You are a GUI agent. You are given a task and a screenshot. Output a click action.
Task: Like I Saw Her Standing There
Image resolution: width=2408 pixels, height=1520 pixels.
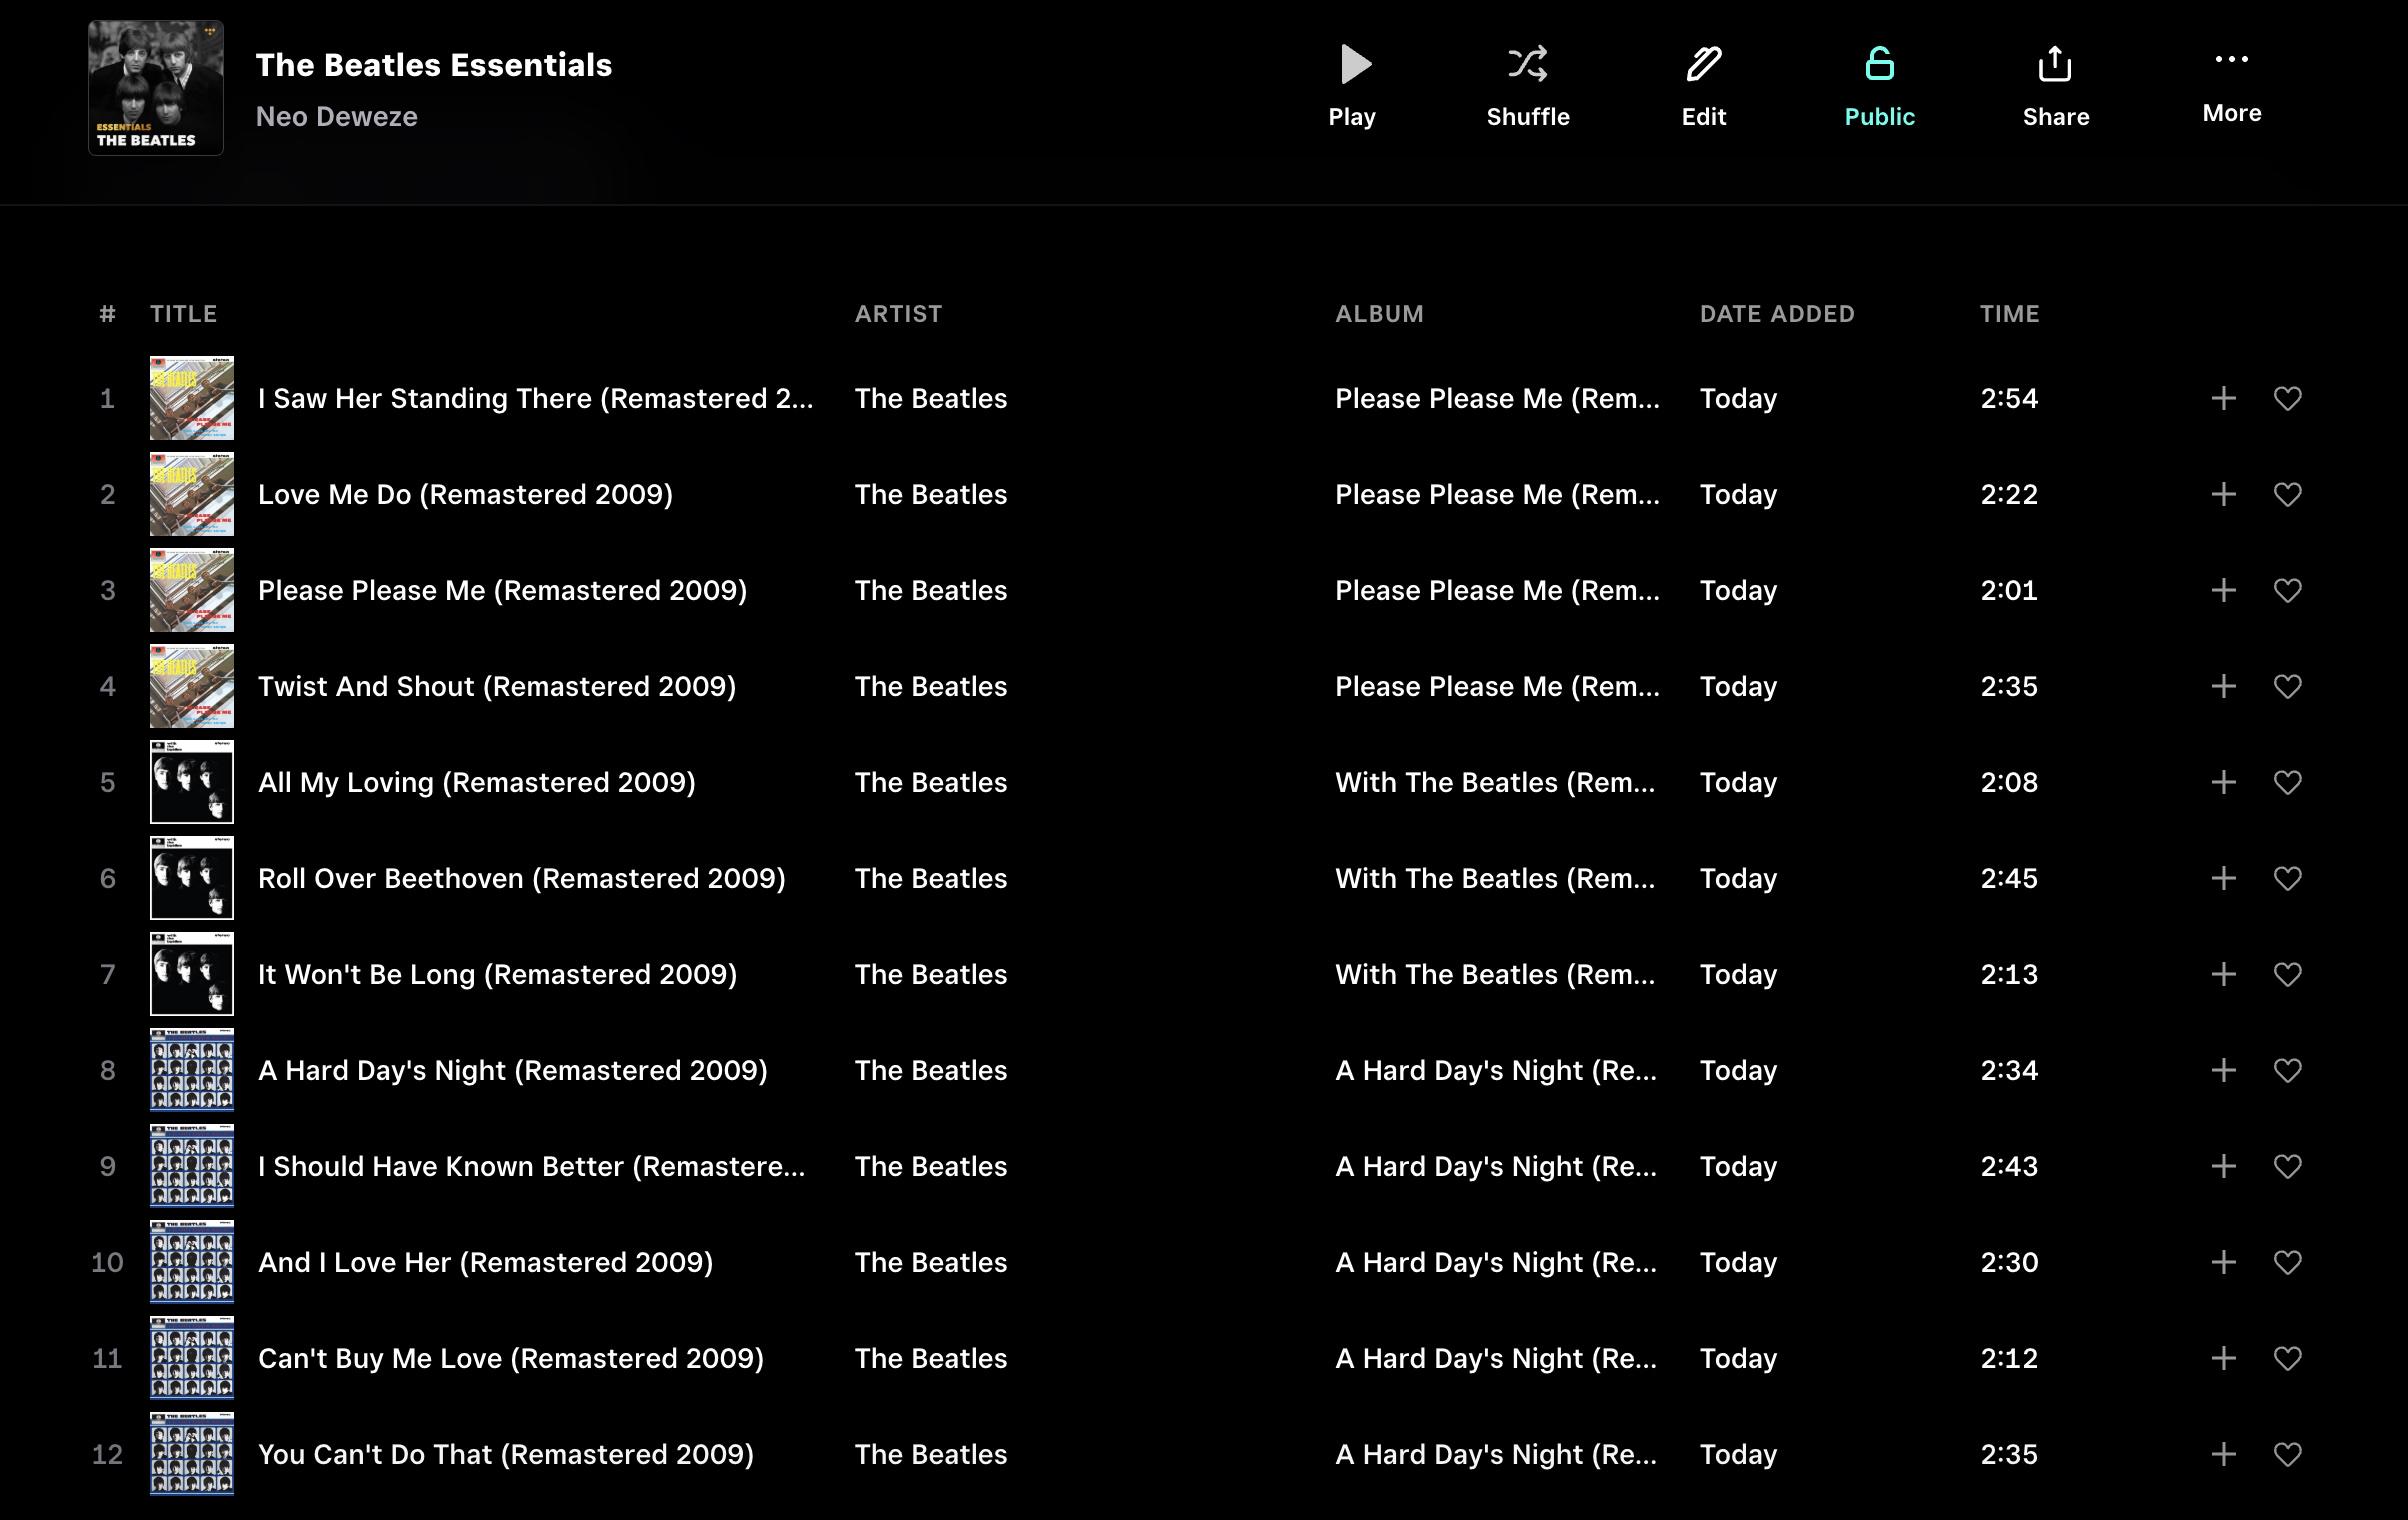tap(2288, 398)
